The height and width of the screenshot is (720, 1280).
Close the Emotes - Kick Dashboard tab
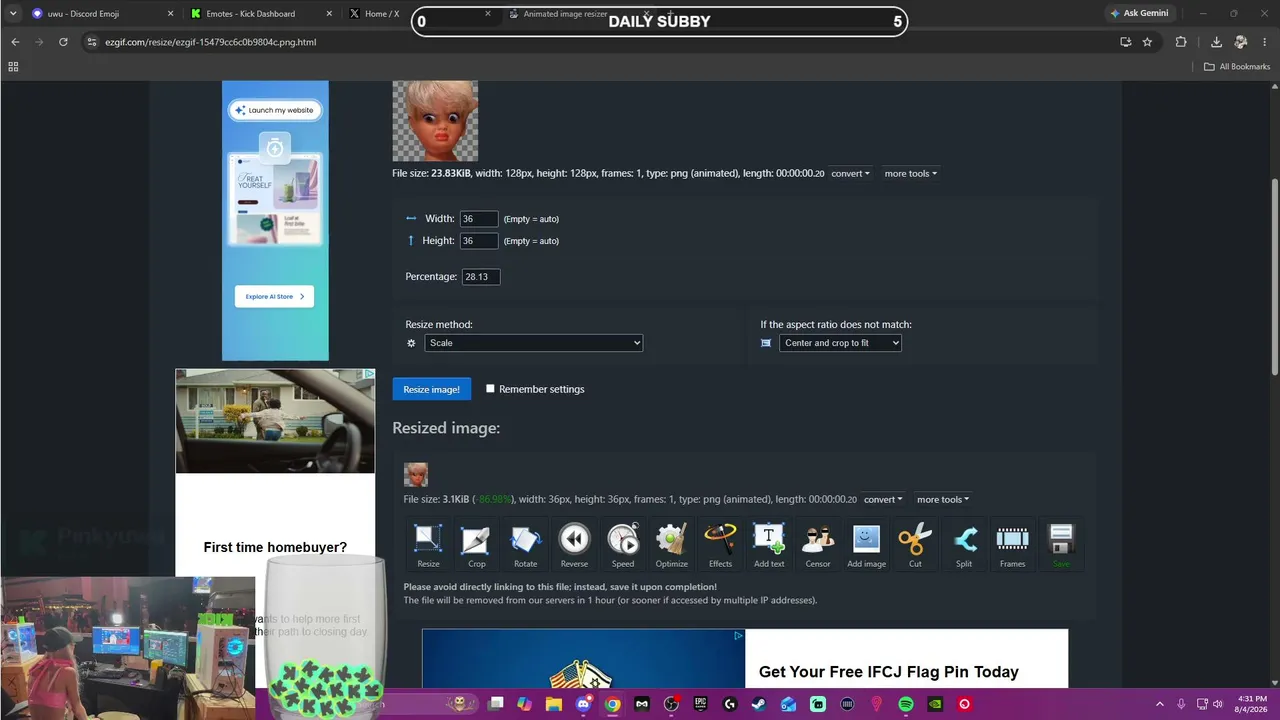pos(329,14)
